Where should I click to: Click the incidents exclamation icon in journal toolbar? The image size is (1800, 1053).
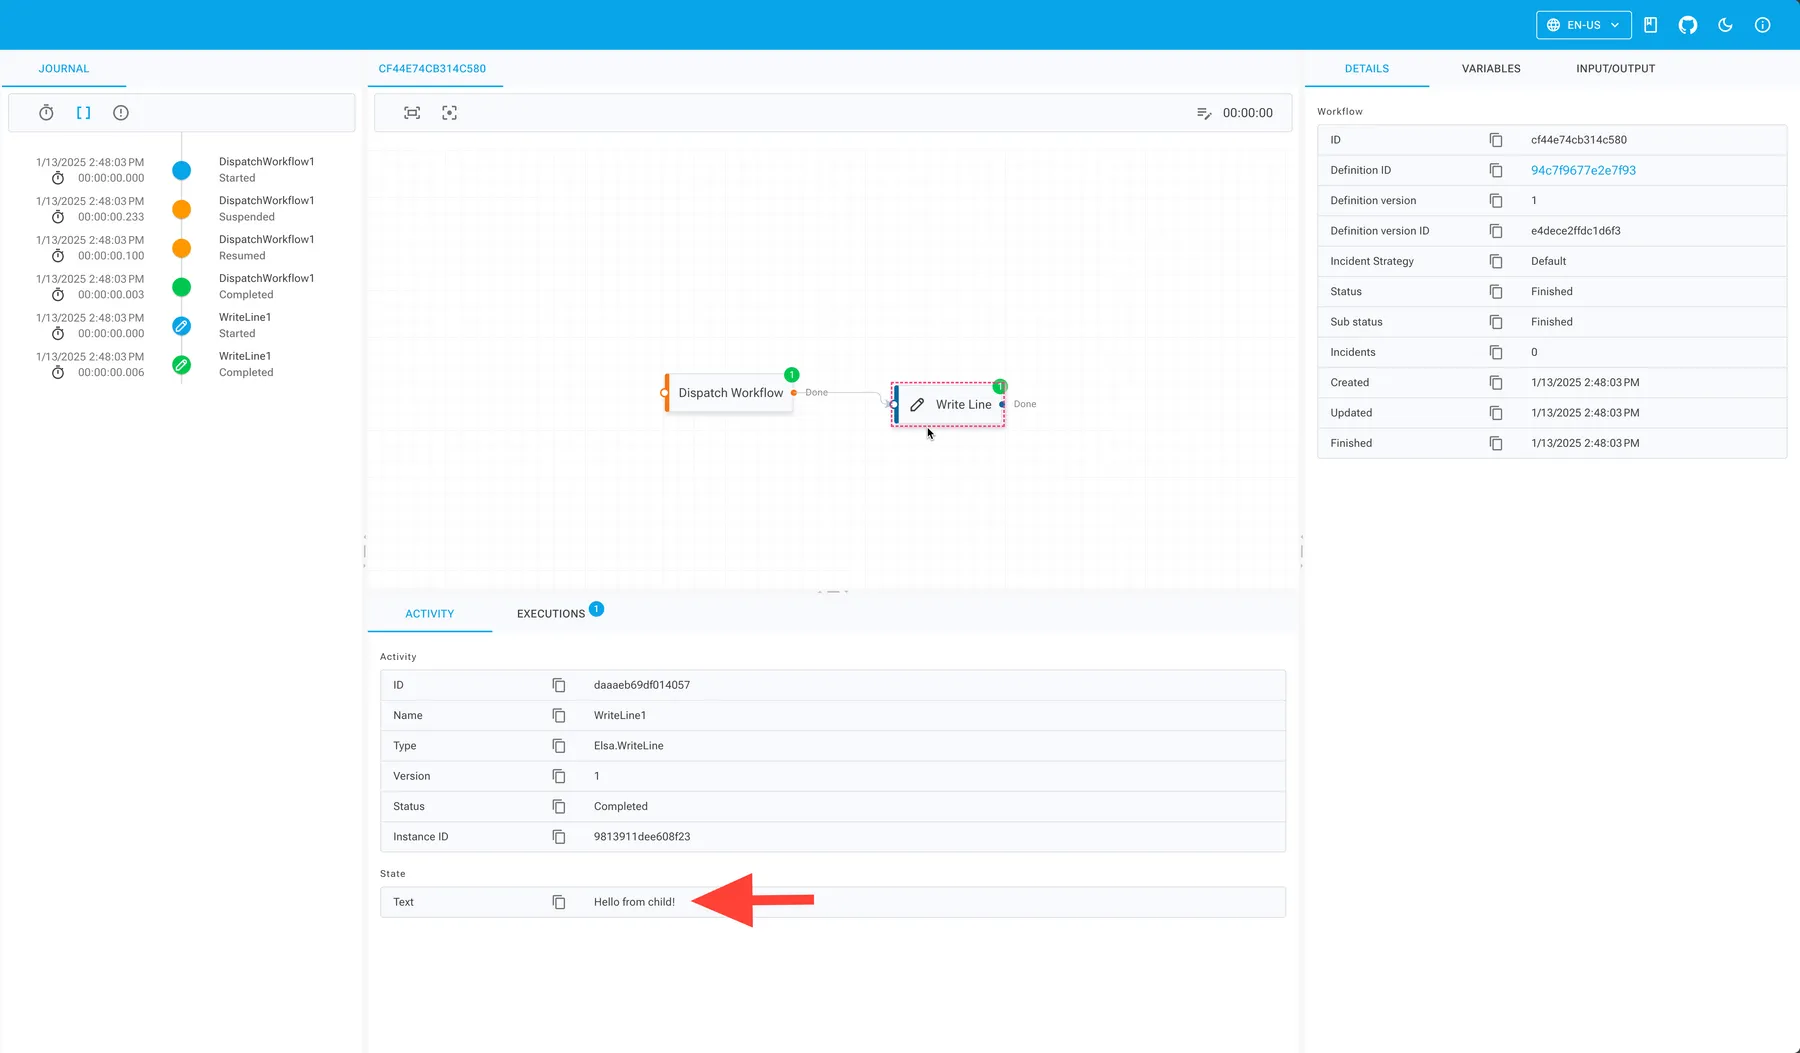coord(120,112)
